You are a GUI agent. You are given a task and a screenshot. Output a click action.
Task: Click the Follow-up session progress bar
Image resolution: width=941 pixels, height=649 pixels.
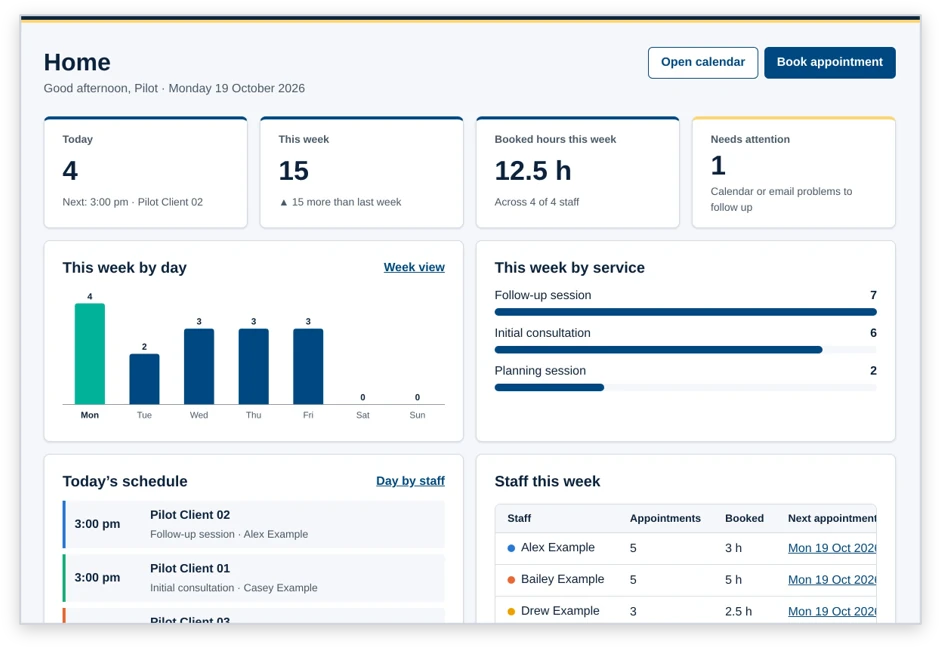click(685, 312)
